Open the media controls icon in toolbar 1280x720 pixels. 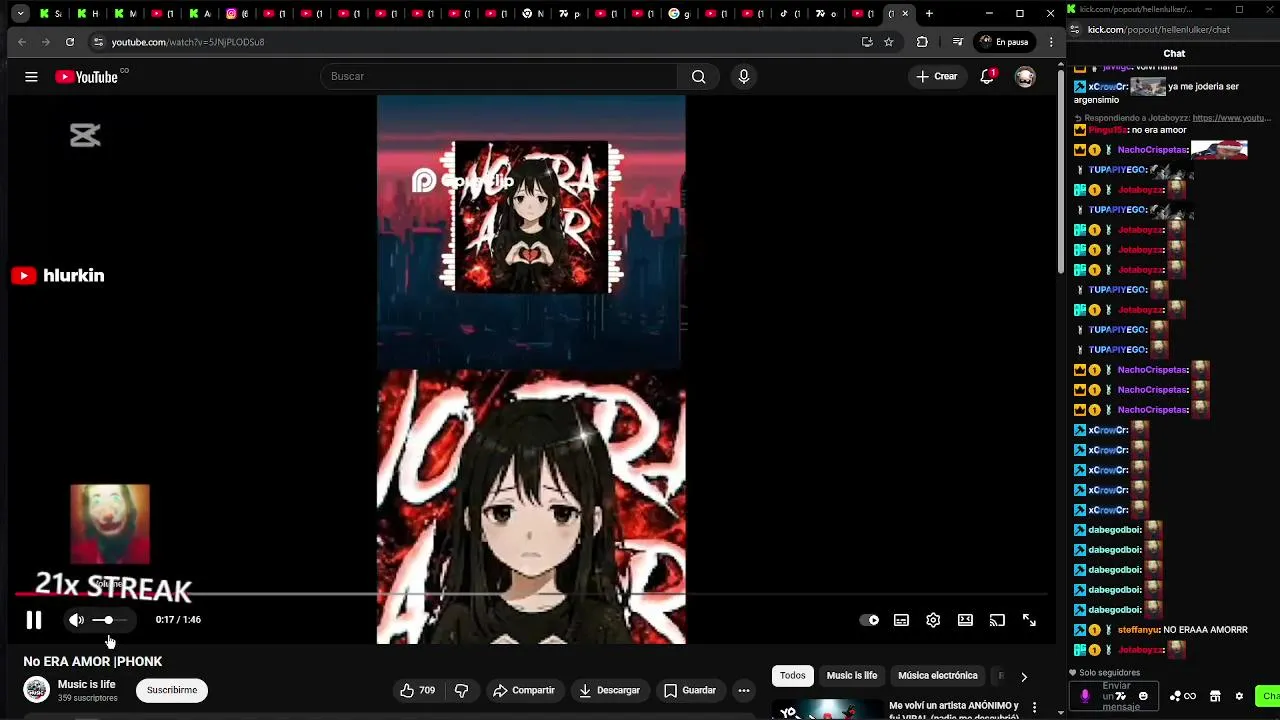pyautogui.click(x=957, y=42)
